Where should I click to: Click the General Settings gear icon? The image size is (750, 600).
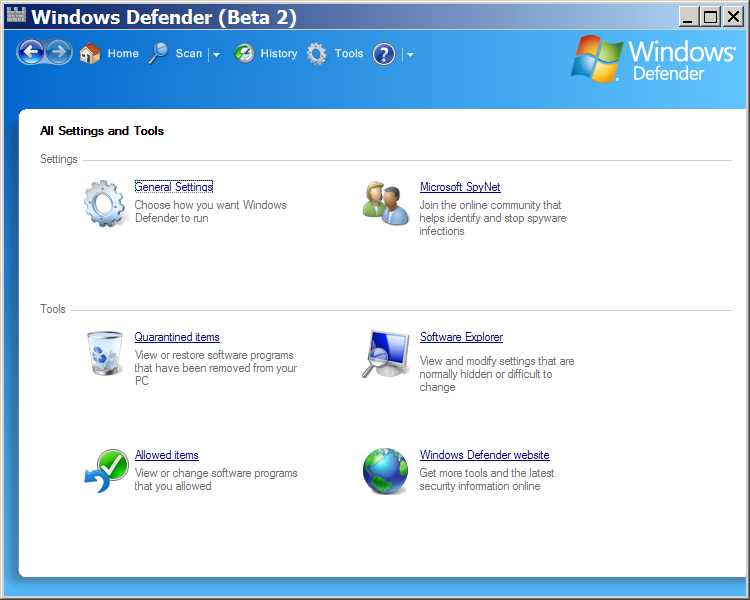click(x=105, y=203)
